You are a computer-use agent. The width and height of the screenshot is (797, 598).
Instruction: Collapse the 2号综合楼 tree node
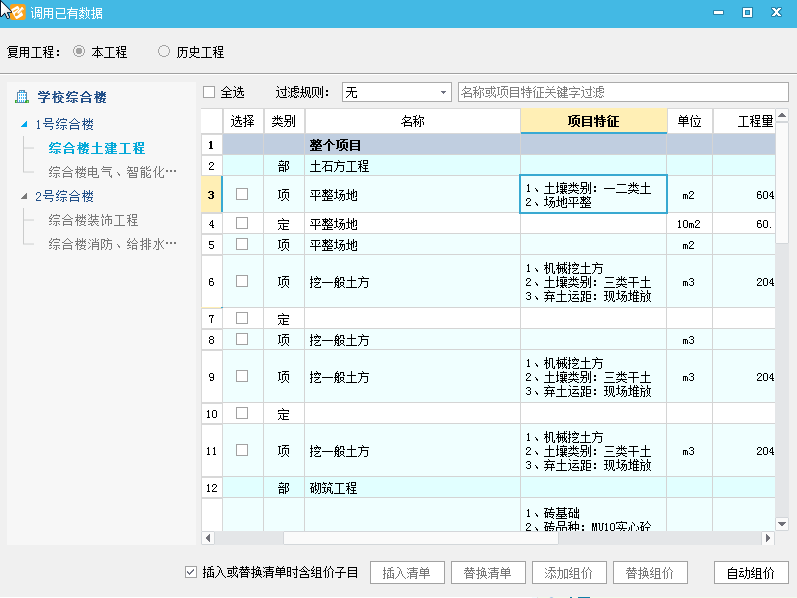(x=25, y=197)
